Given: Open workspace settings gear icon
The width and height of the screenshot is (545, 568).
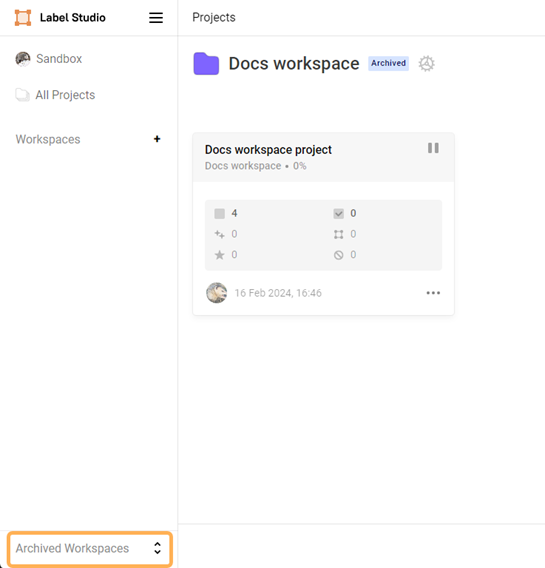Looking at the screenshot, I should point(426,64).
